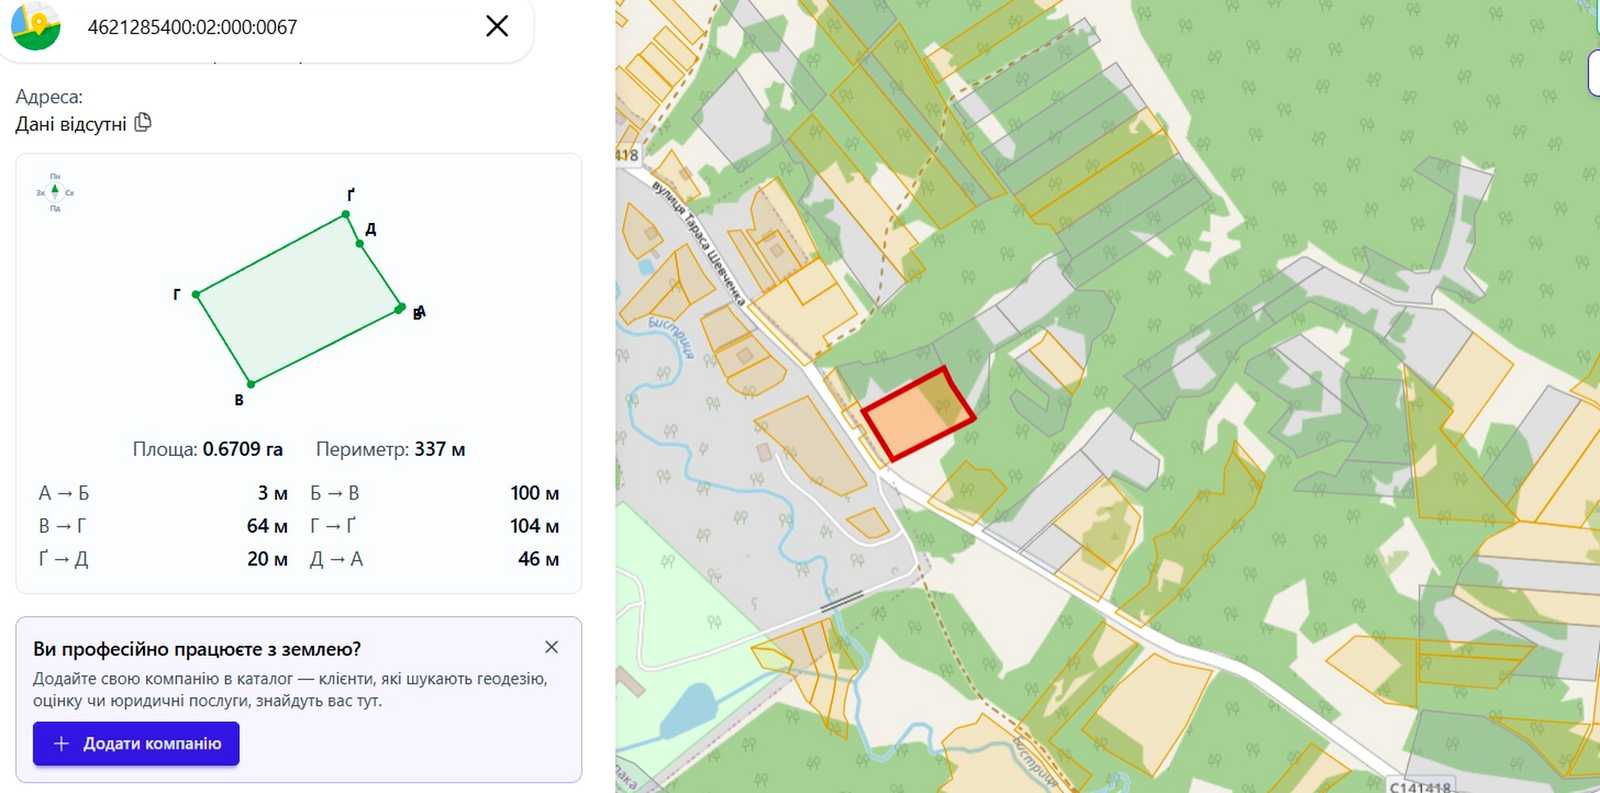Select vertex point В on the parcel outline
The width and height of the screenshot is (1600, 793).
click(251, 383)
